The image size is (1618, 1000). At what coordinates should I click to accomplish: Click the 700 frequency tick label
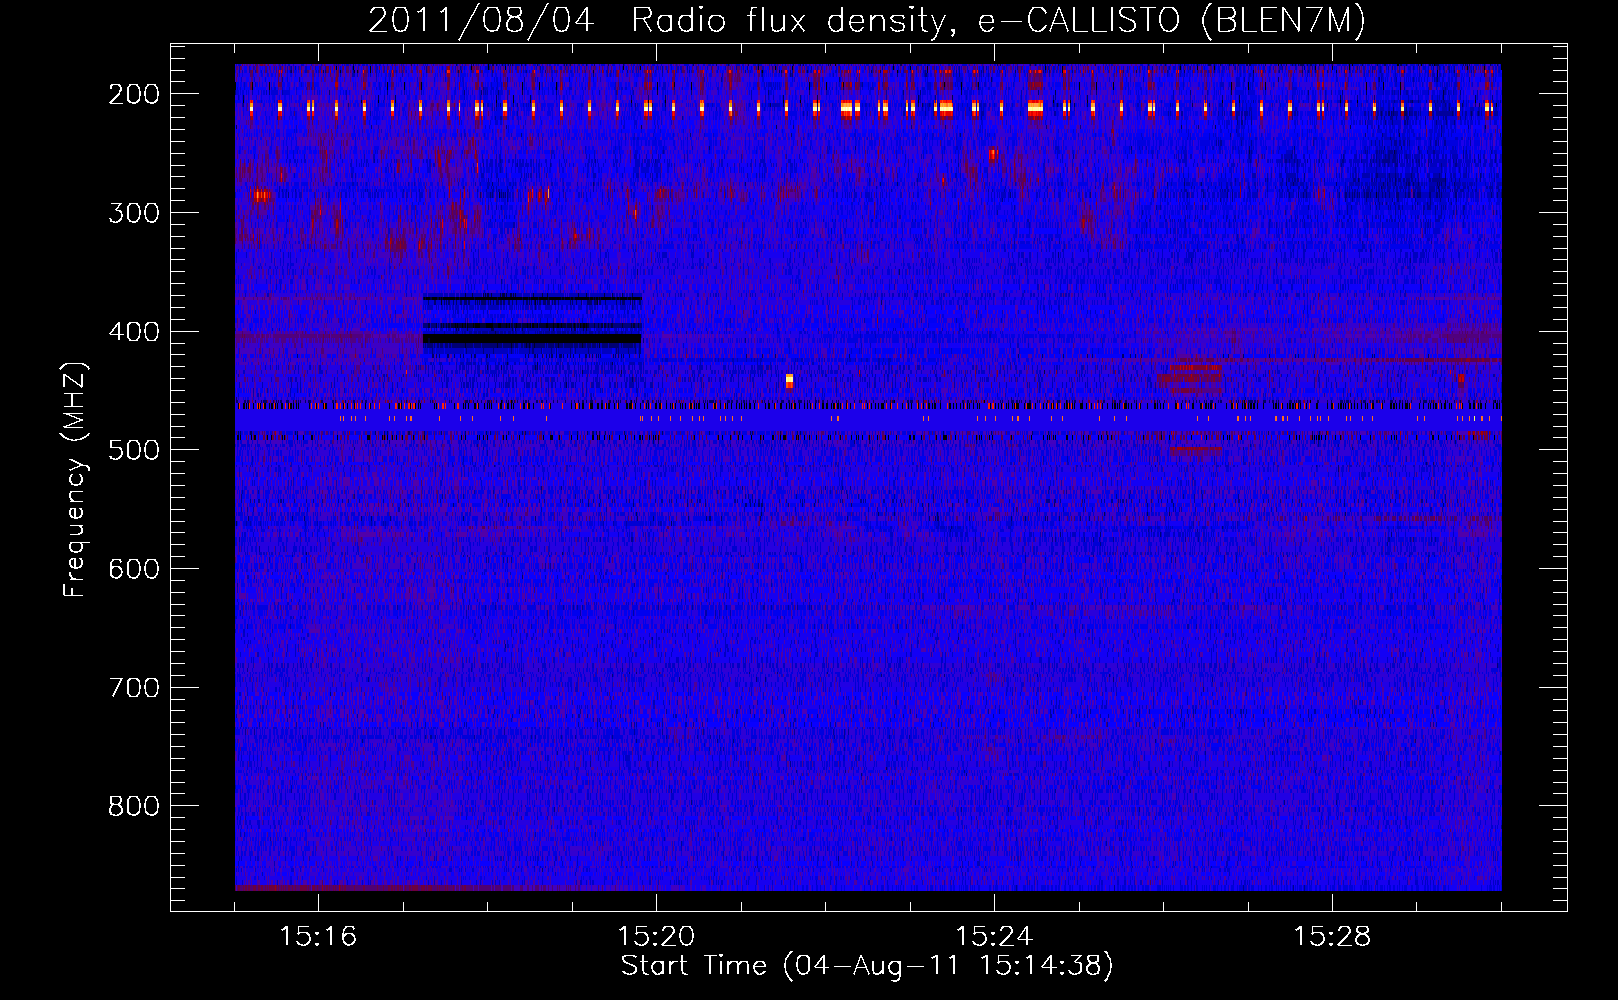134,688
